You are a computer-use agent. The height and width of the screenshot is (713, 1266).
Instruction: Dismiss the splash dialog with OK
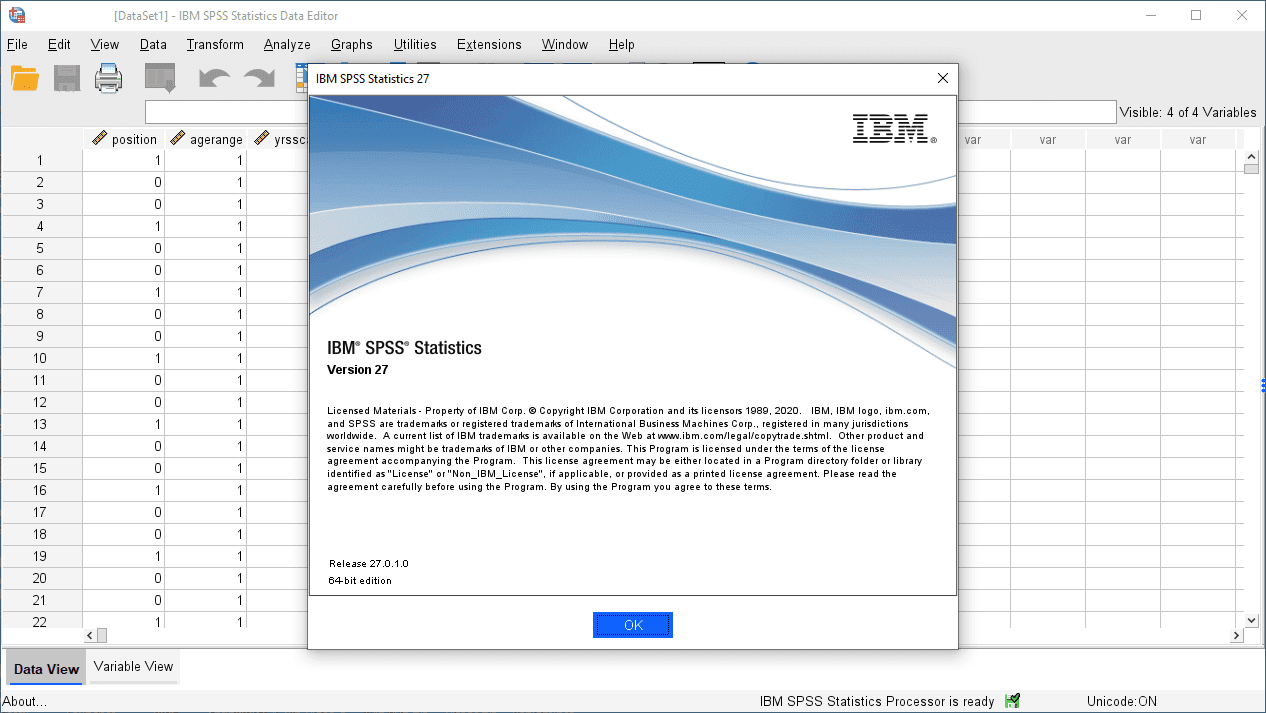click(x=632, y=624)
